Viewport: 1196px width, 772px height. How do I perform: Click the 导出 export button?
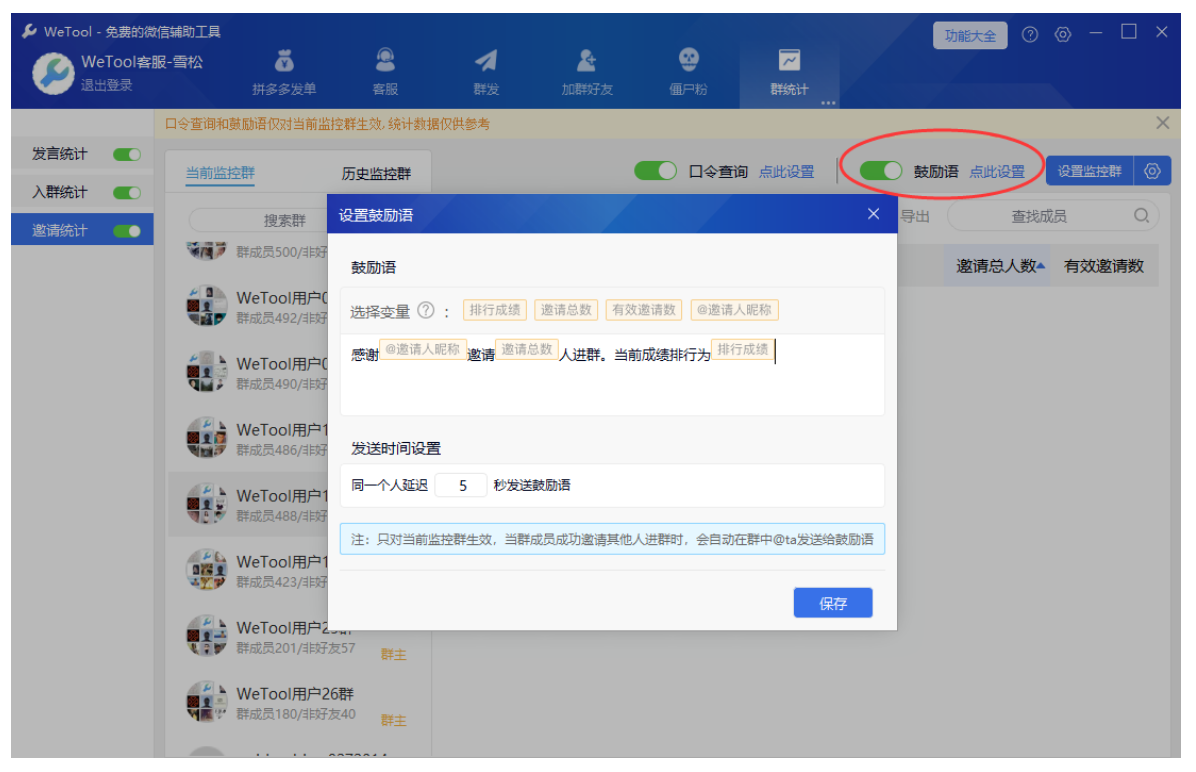[915, 217]
